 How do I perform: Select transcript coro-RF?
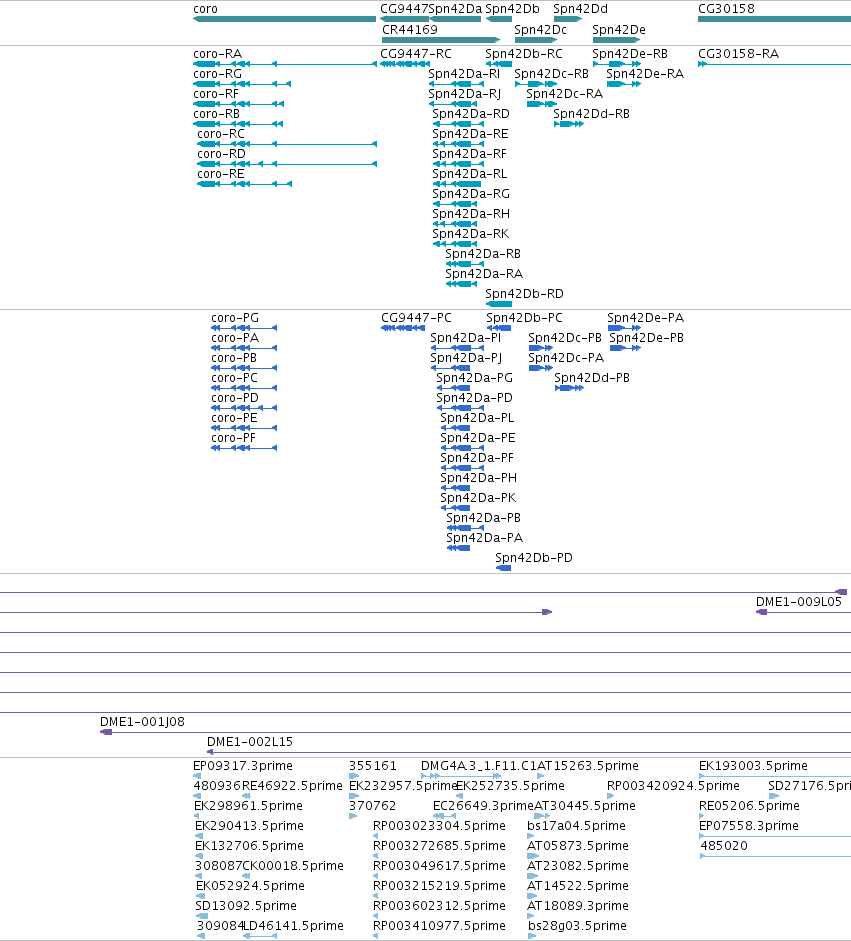[238, 104]
